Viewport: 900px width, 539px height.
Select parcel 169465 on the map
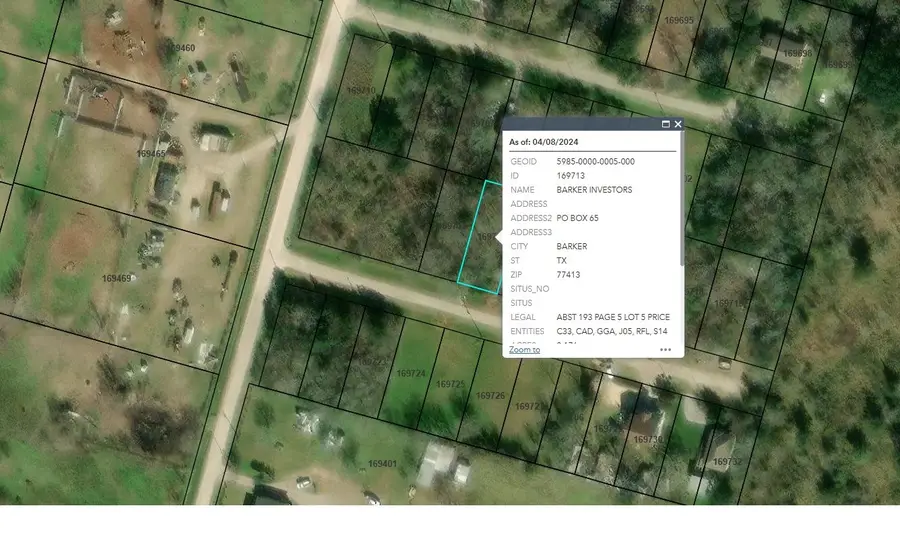(150, 154)
